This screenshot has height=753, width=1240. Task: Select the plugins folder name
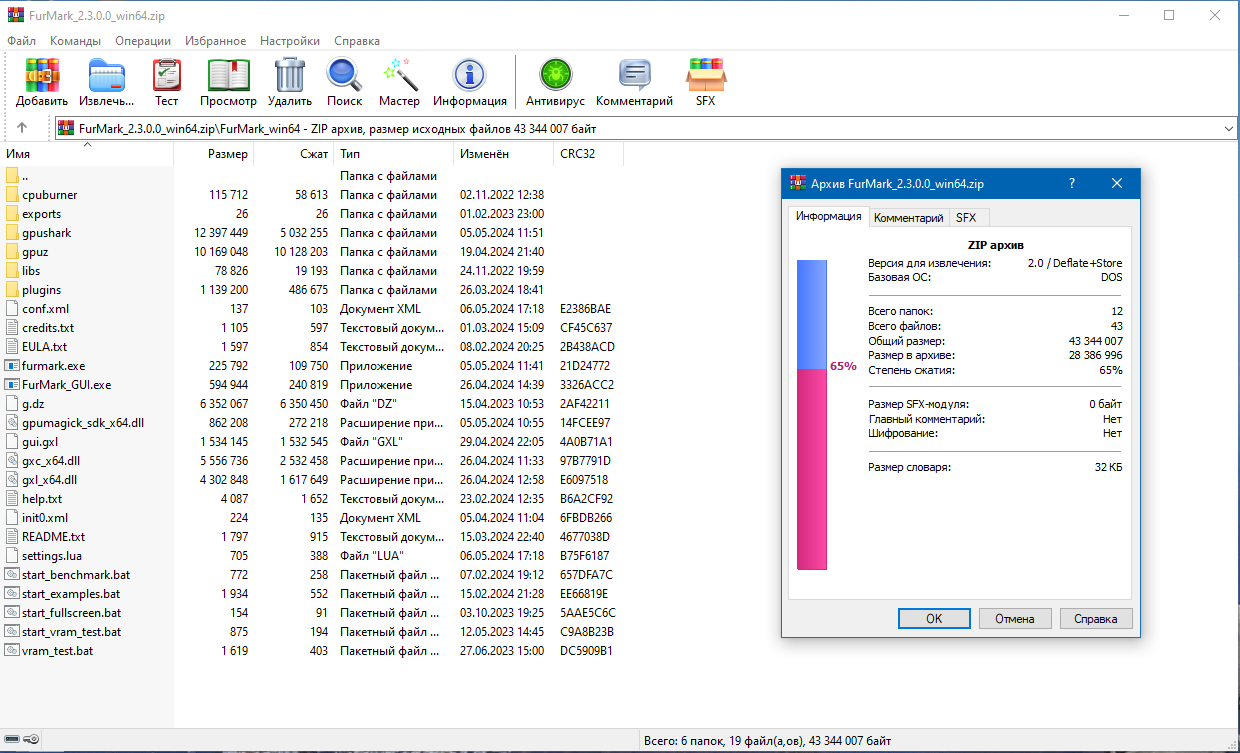(x=42, y=290)
